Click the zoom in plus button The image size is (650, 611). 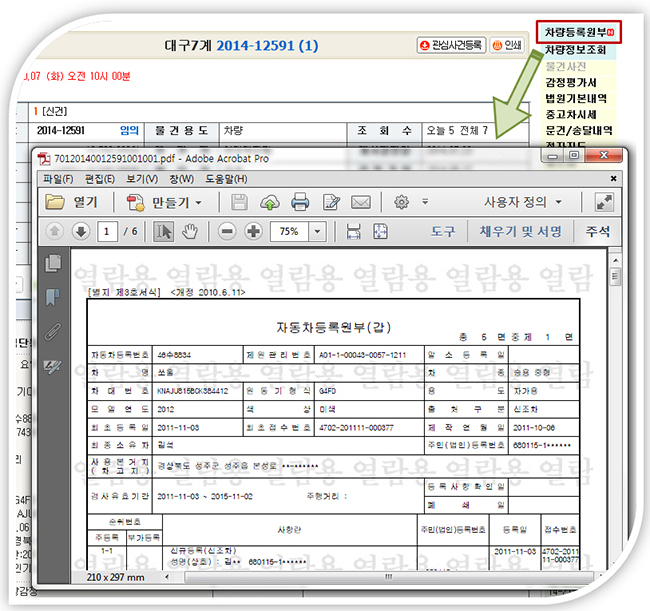[x=253, y=231]
